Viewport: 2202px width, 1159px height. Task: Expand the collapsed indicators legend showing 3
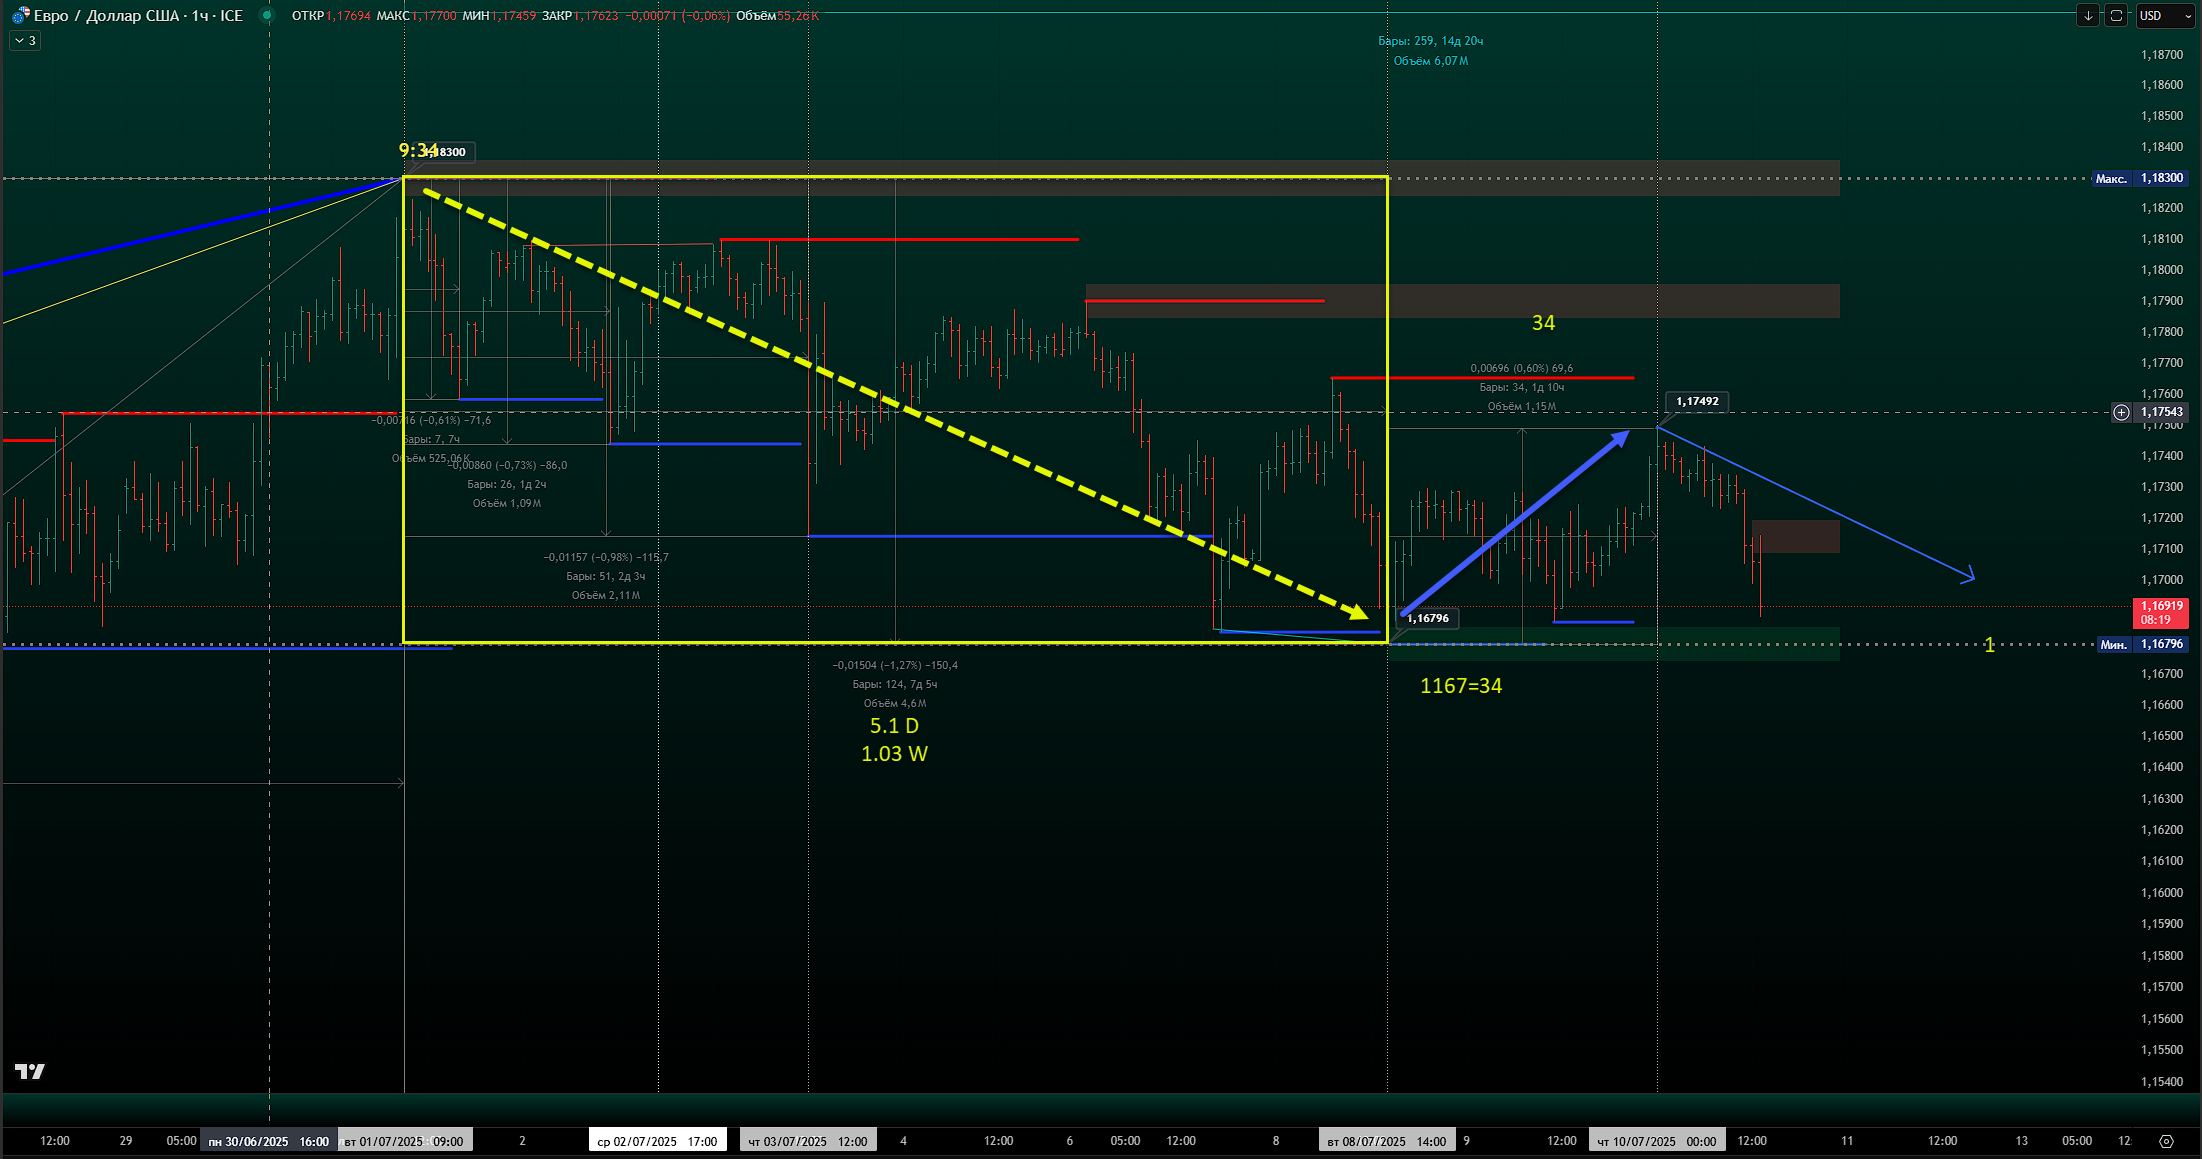(x=25, y=41)
